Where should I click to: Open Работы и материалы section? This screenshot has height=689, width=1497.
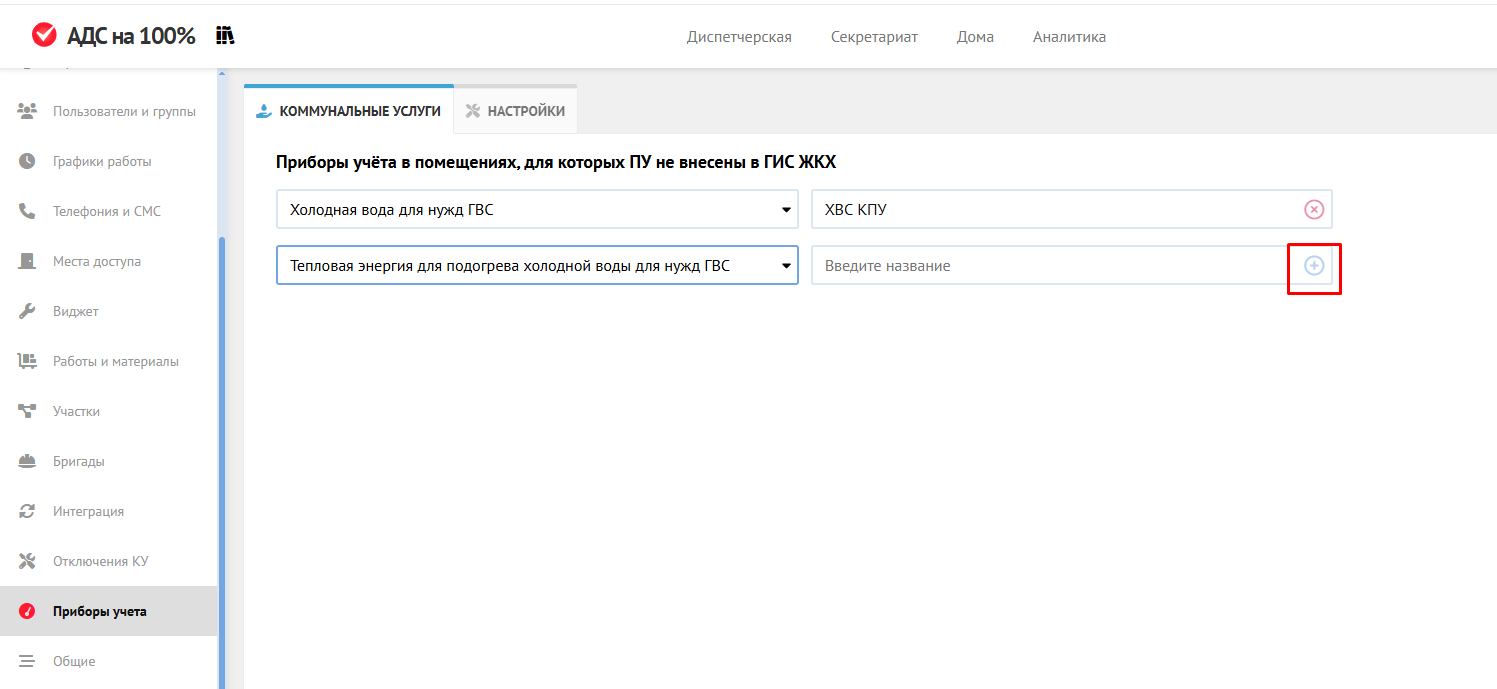pyautogui.click(x=115, y=361)
